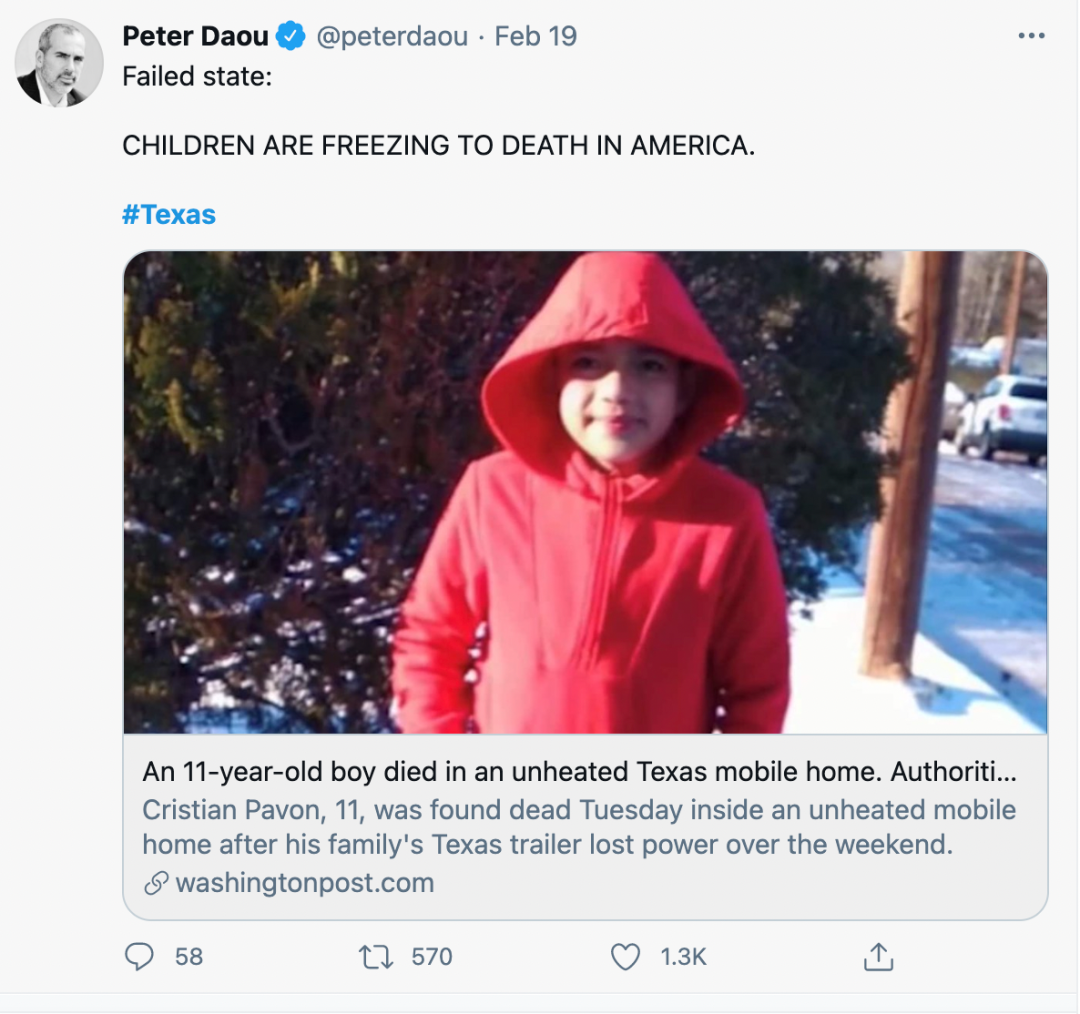
Task: Click the 1.3K likes count
Action: [683, 957]
